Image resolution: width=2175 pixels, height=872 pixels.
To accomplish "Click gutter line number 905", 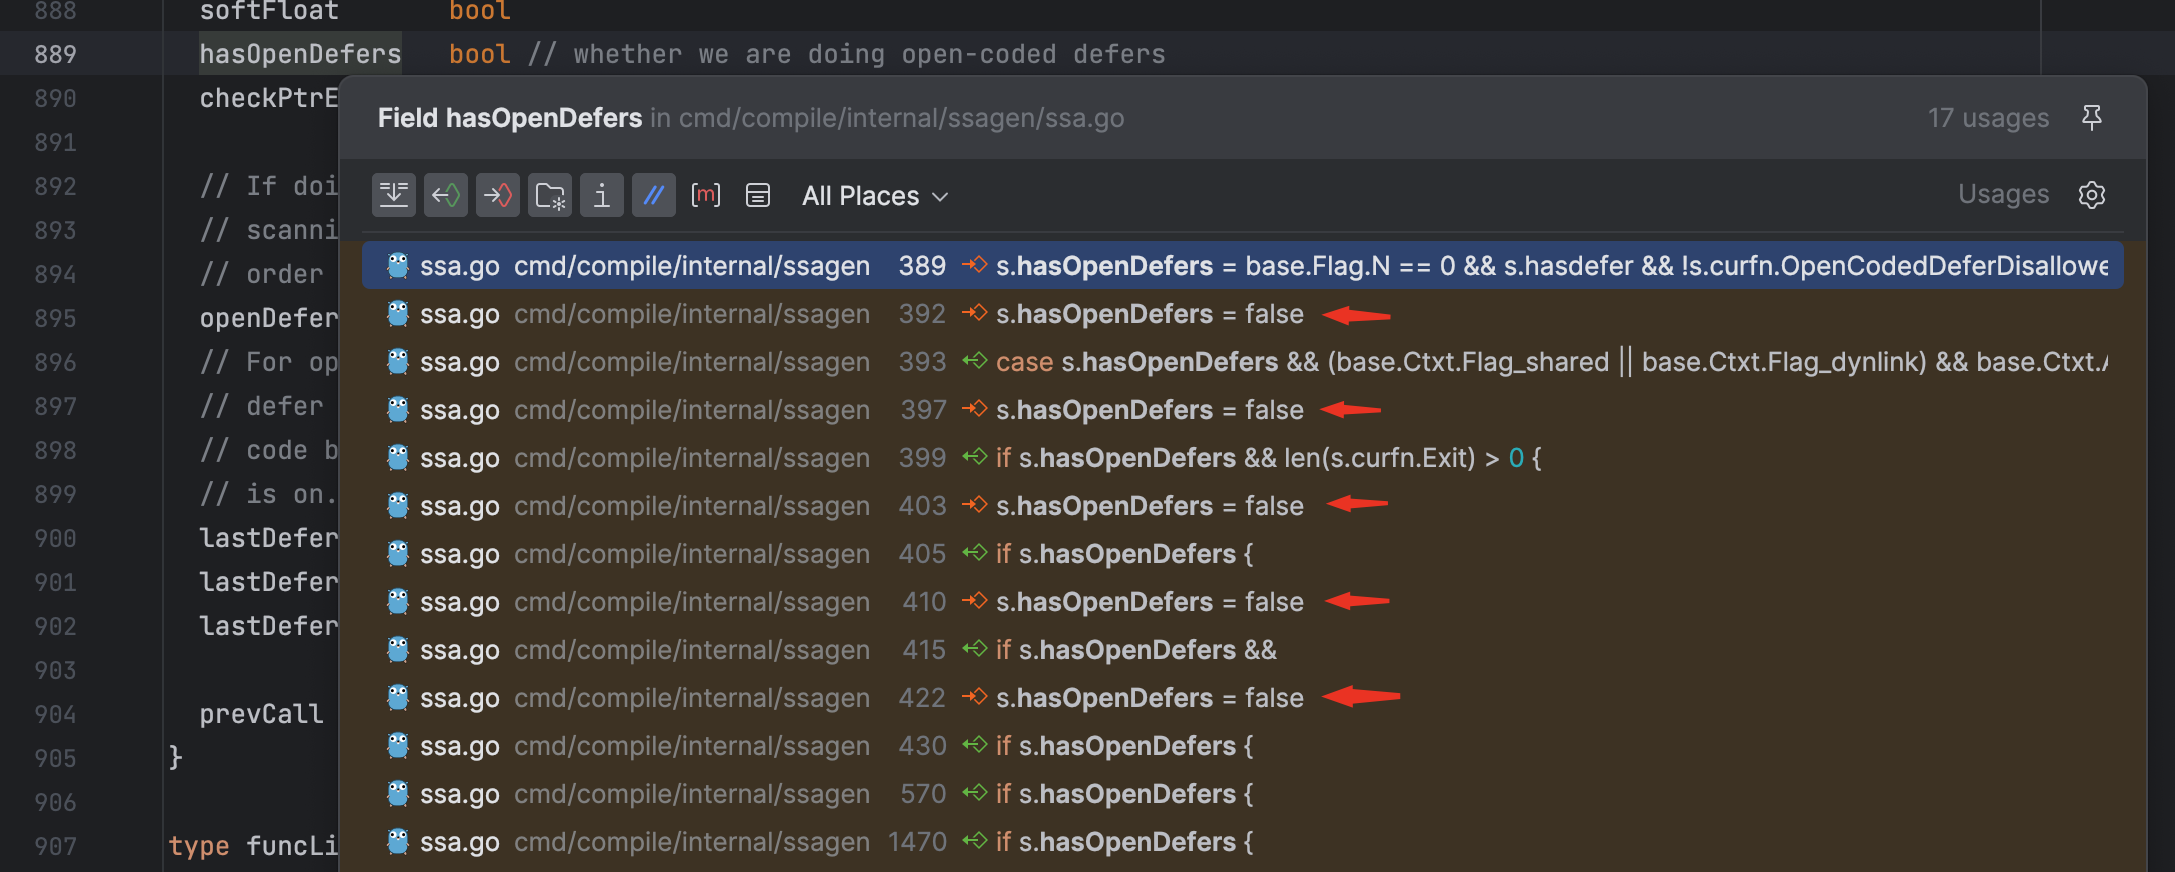I will pyautogui.click(x=55, y=758).
